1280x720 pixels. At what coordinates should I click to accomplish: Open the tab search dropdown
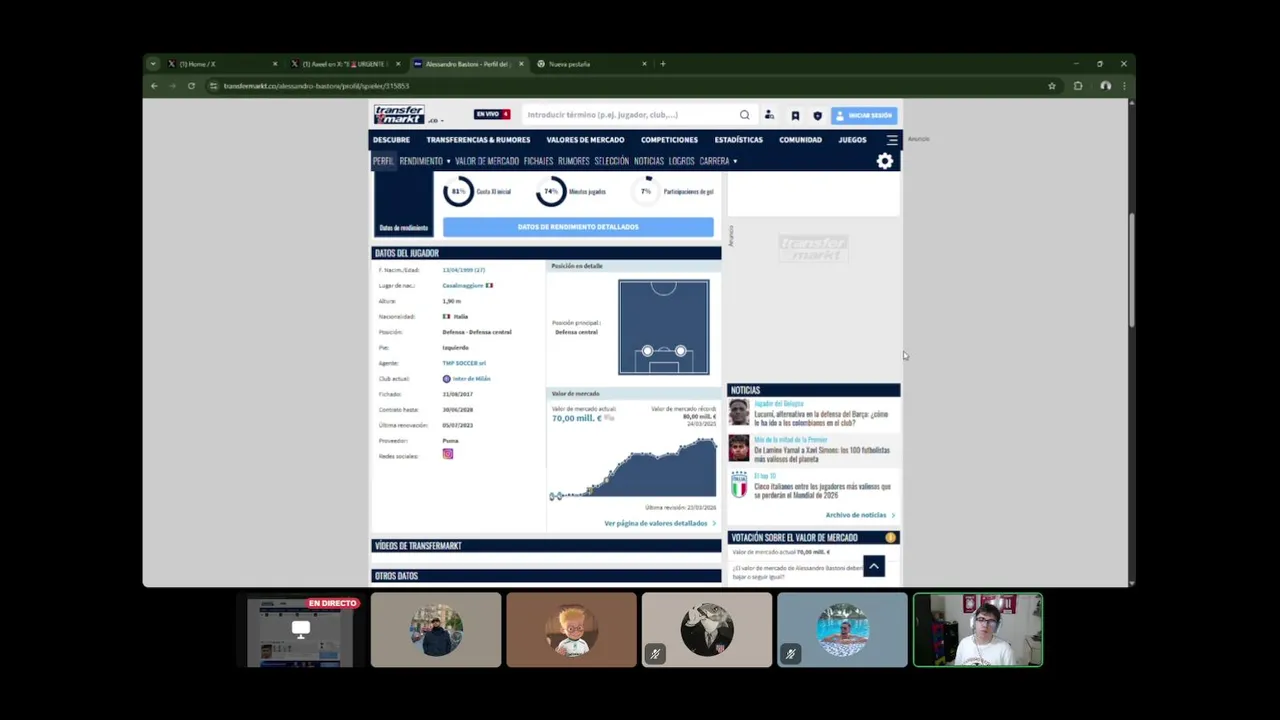pyautogui.click(x=153, y=64)
